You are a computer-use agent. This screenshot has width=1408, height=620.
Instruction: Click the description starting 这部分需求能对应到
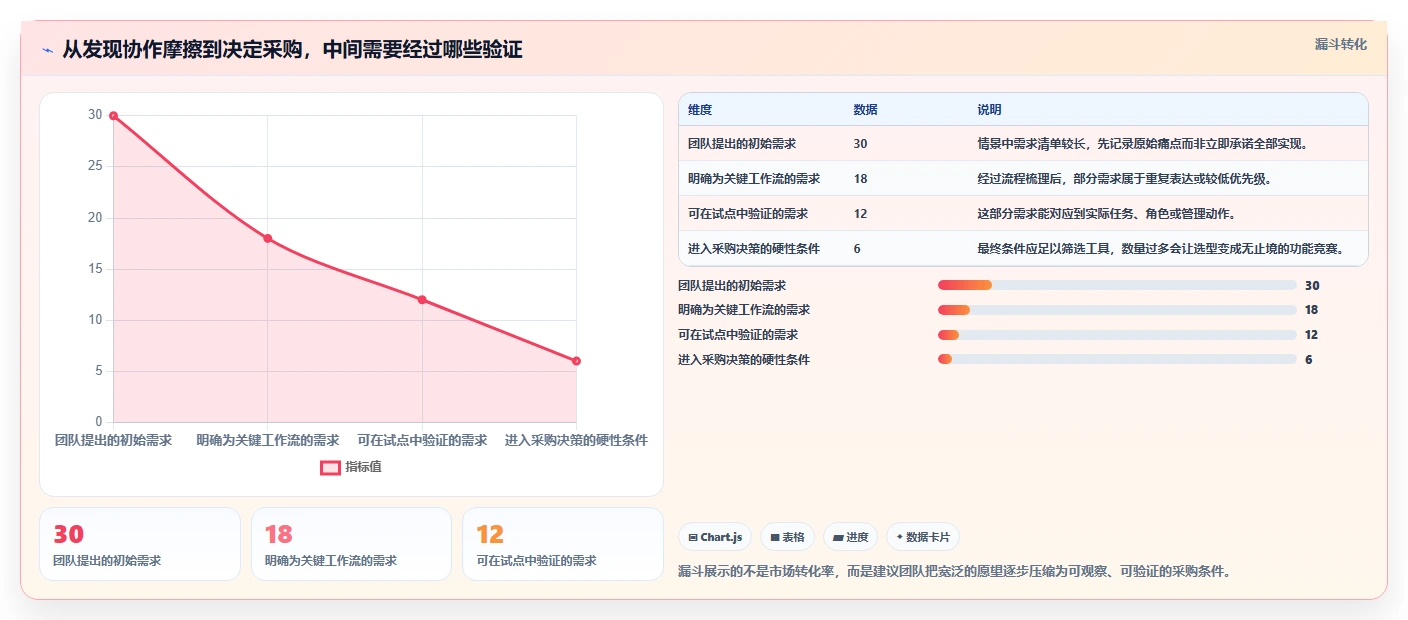point(1106,214)
